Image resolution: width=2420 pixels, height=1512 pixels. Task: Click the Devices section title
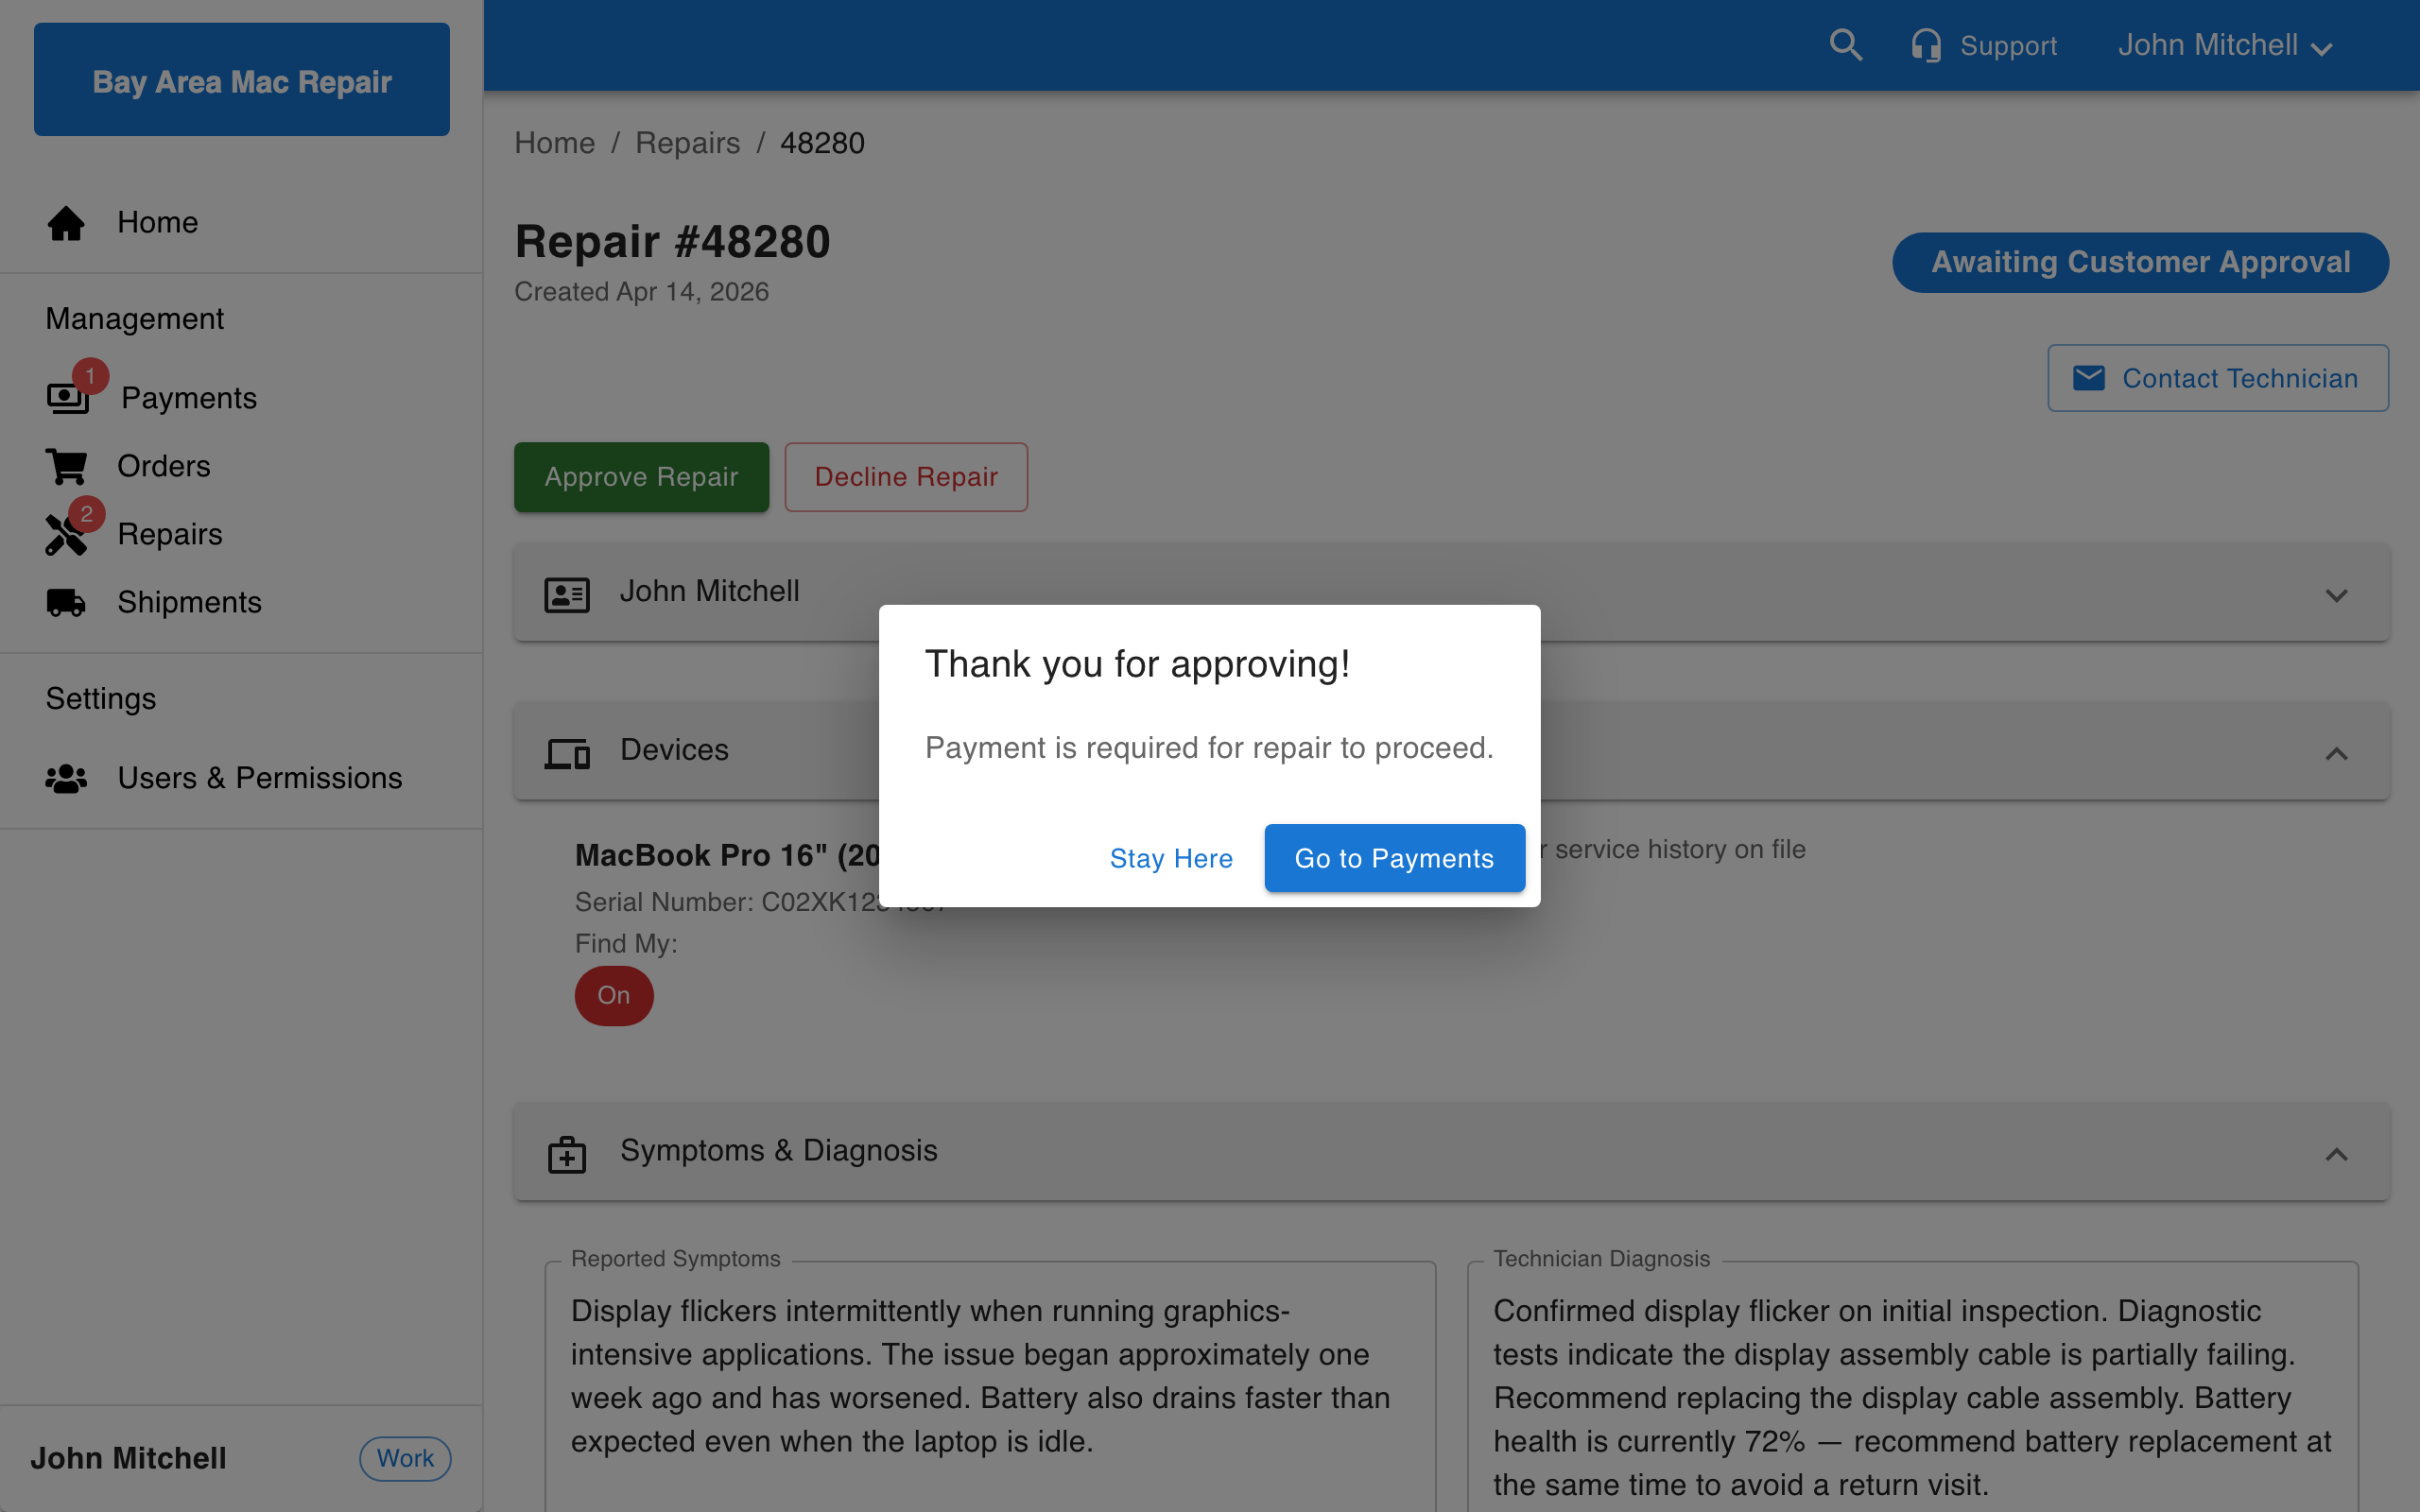pyautogui.click(x=674, y=750)
